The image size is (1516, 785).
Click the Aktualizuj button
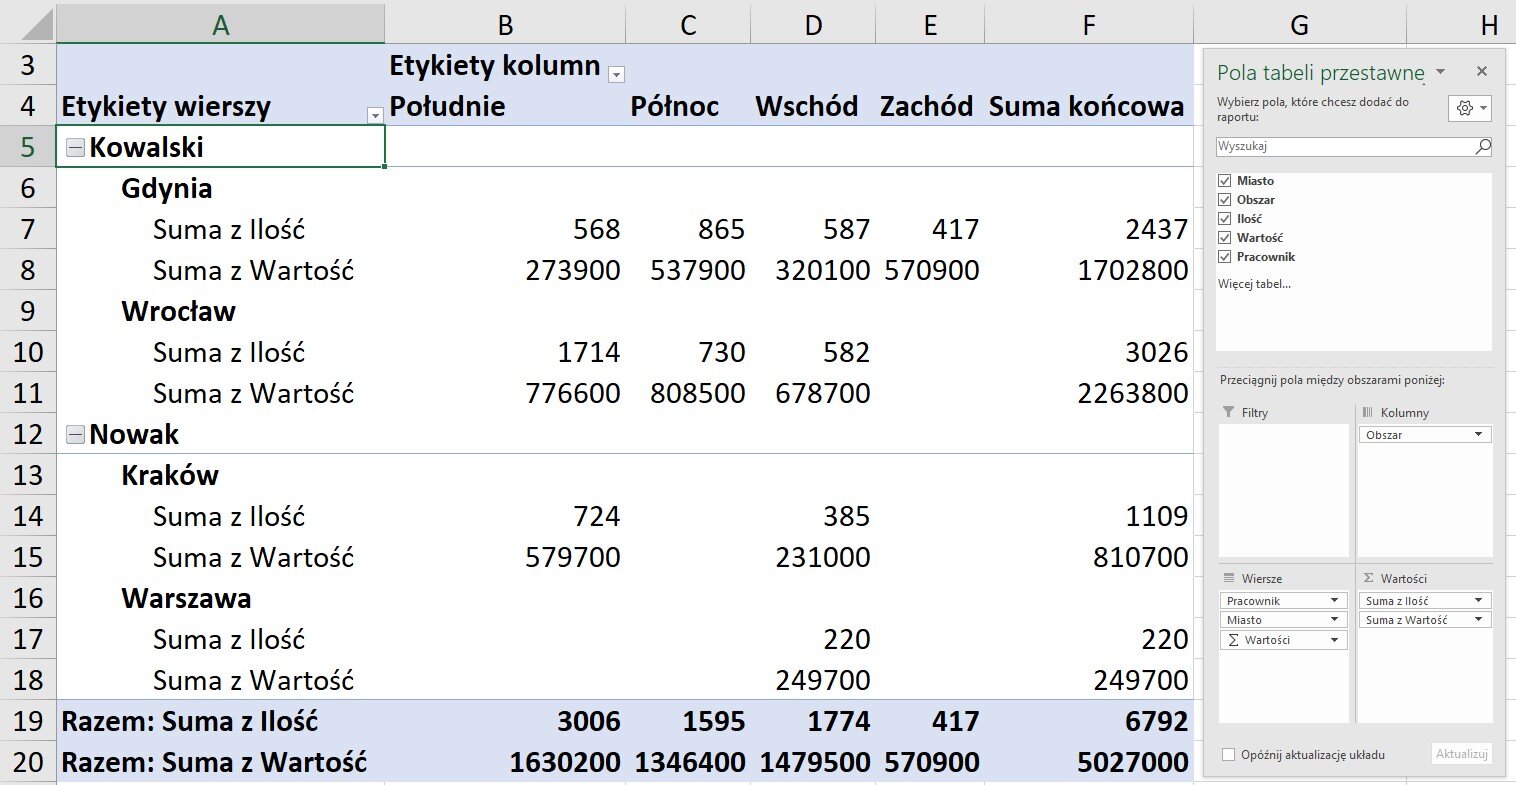[1462, 754]
